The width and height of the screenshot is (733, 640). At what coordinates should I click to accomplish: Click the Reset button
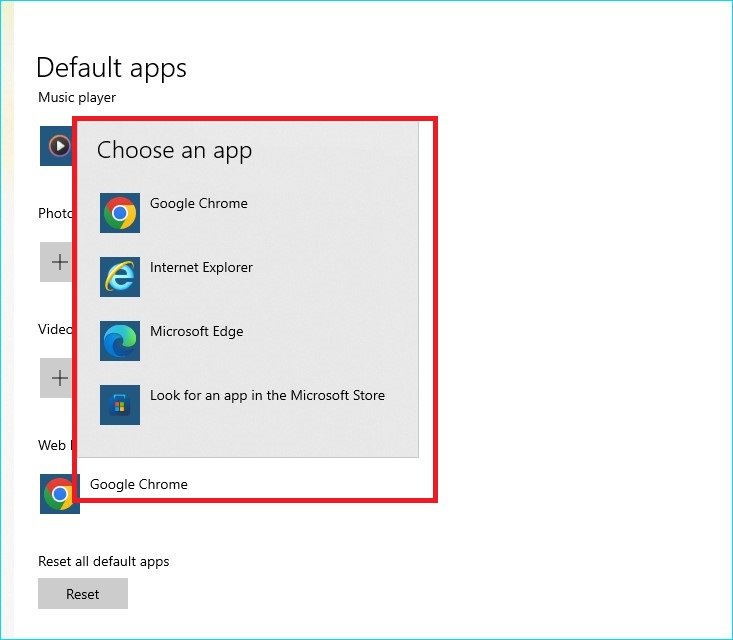tap(83, 594)
